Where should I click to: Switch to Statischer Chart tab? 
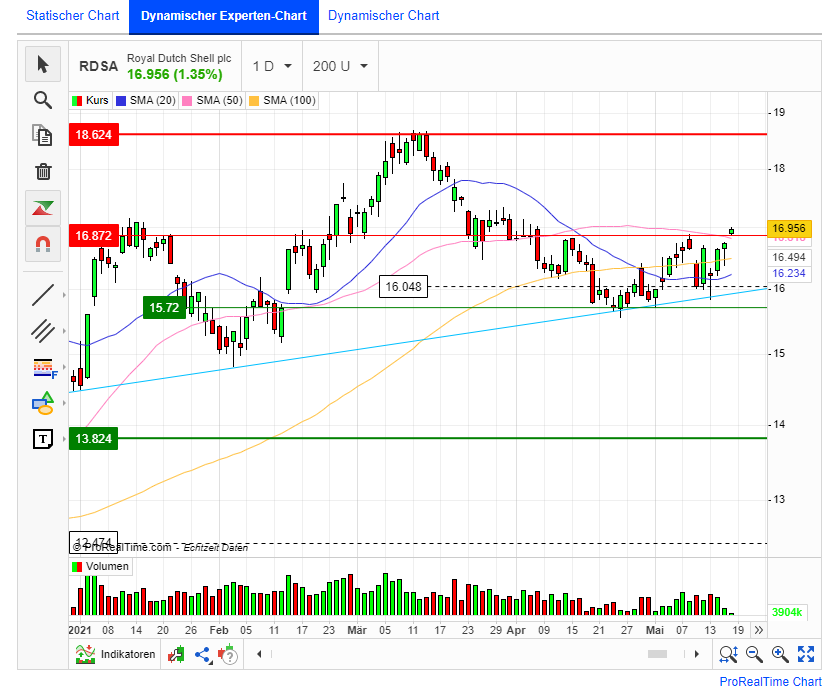[72, 16]
